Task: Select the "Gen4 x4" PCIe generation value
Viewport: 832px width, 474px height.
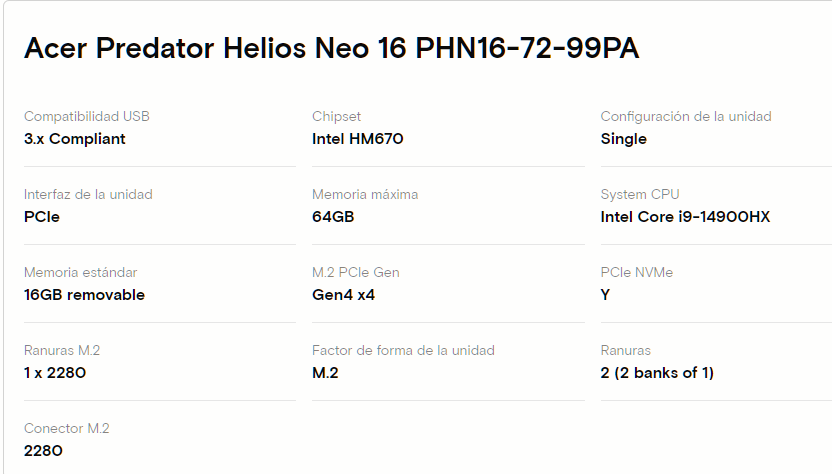Action: coord(343,295)
